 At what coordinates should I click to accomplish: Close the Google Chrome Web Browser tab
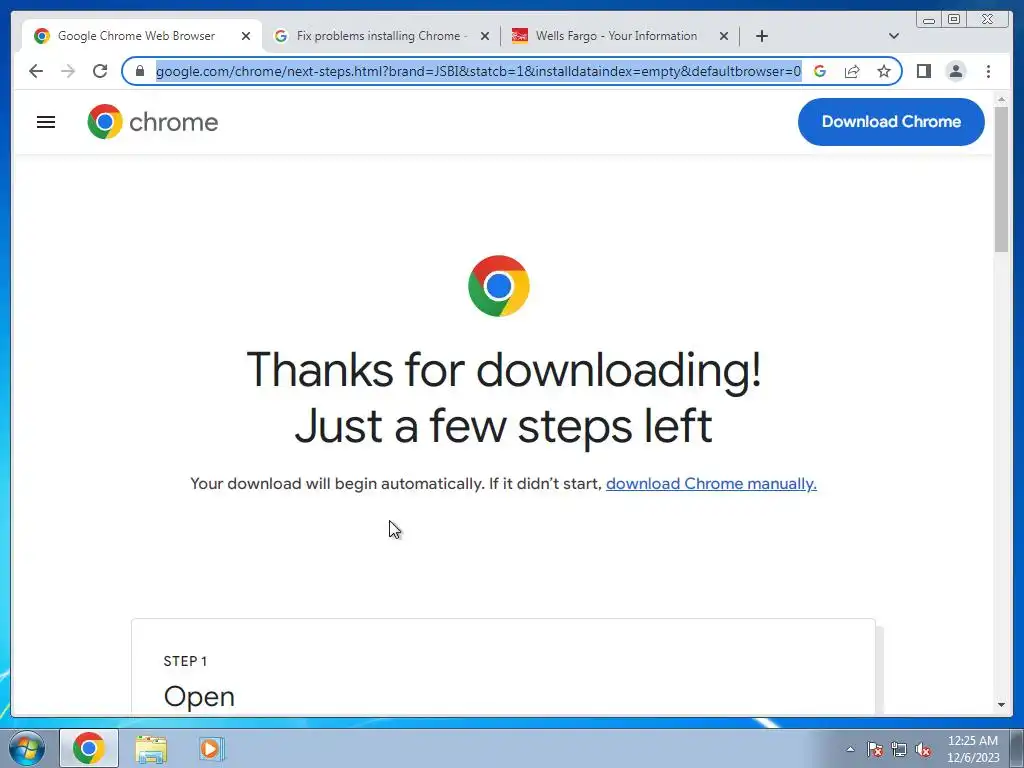tap(246, 36)
